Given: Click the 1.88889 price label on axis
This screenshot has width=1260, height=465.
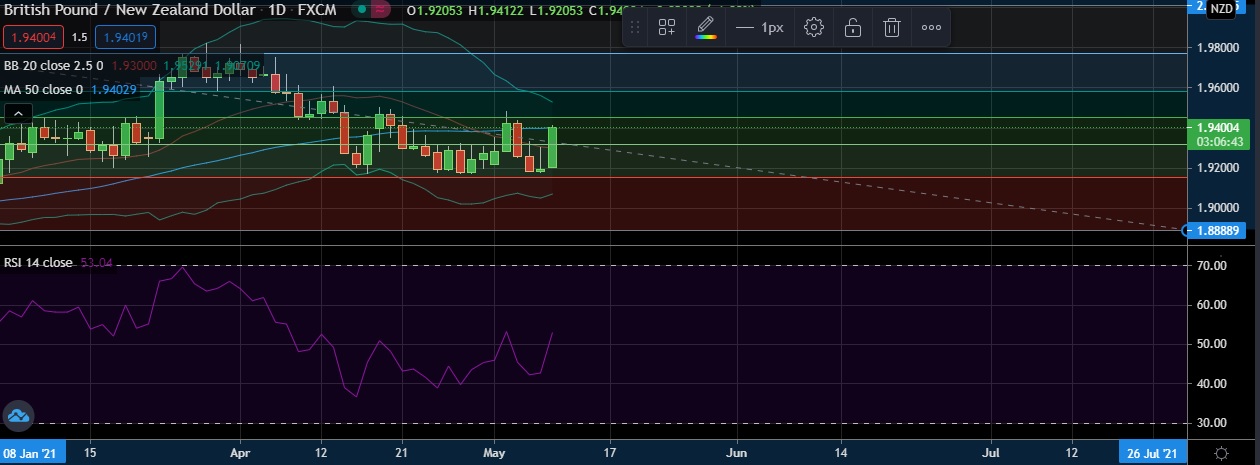Looking at the screenshot, I should tap(1220, 230).
